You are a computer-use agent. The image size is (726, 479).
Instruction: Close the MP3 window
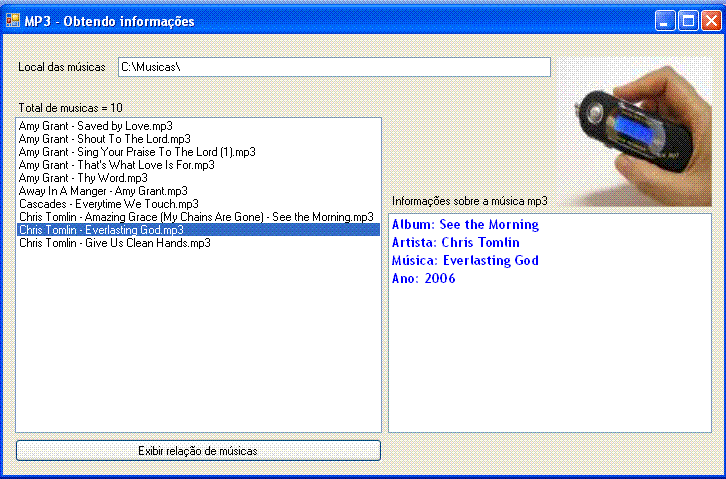point(711,21)
